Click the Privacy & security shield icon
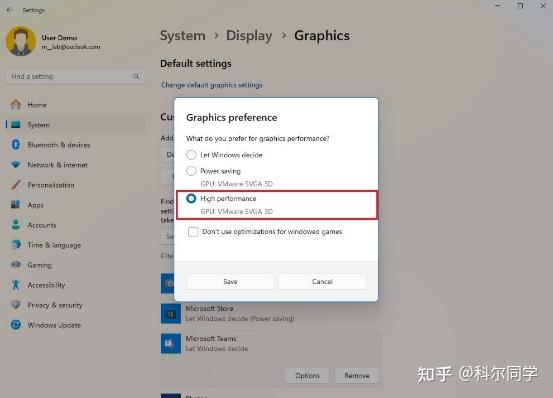Image resolution: width=553 pixels, height=398 pixels. tap(16, 305)
